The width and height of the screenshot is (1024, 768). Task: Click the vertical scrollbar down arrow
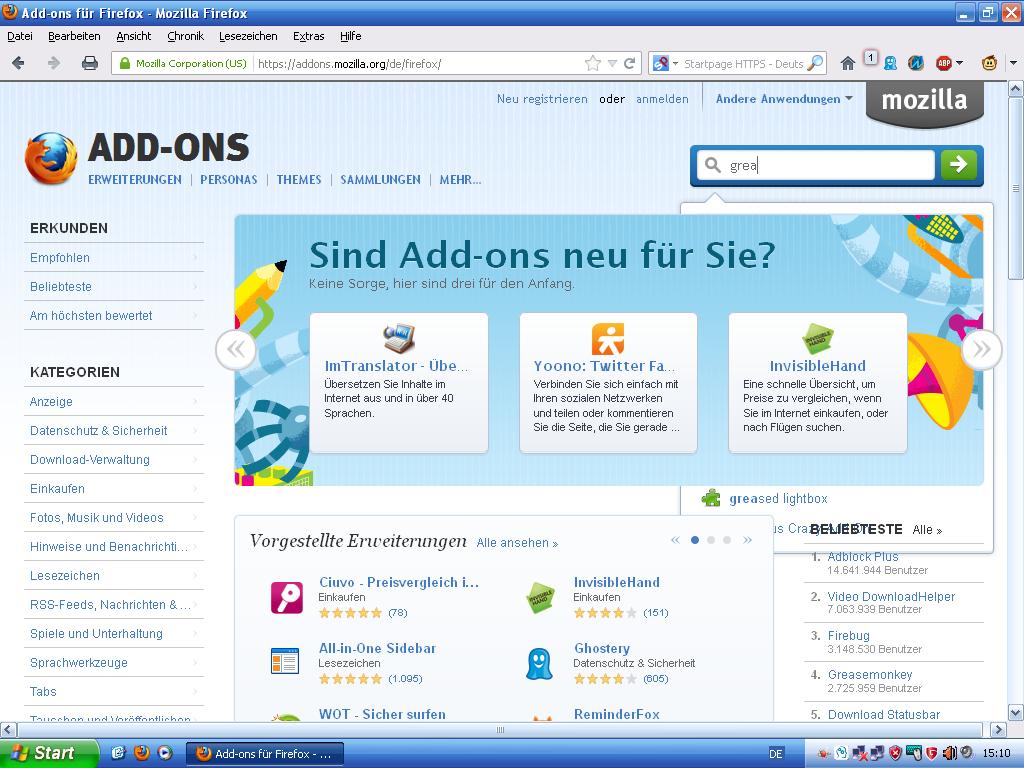pos(1016,712)
